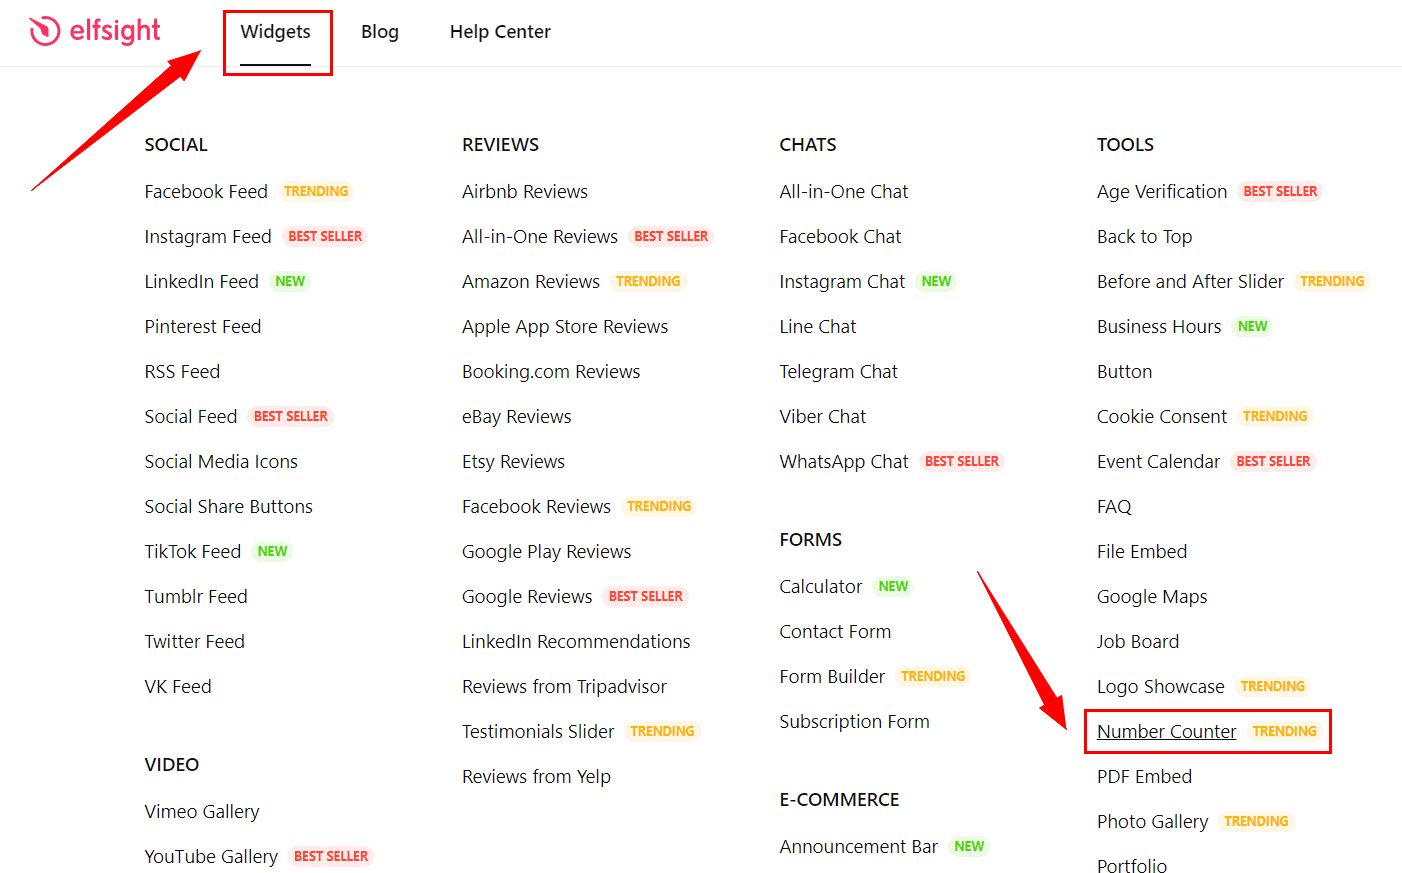The image size is (1402, 873).
Task: Open Back to Top widget
Action: click(1144, 236)
